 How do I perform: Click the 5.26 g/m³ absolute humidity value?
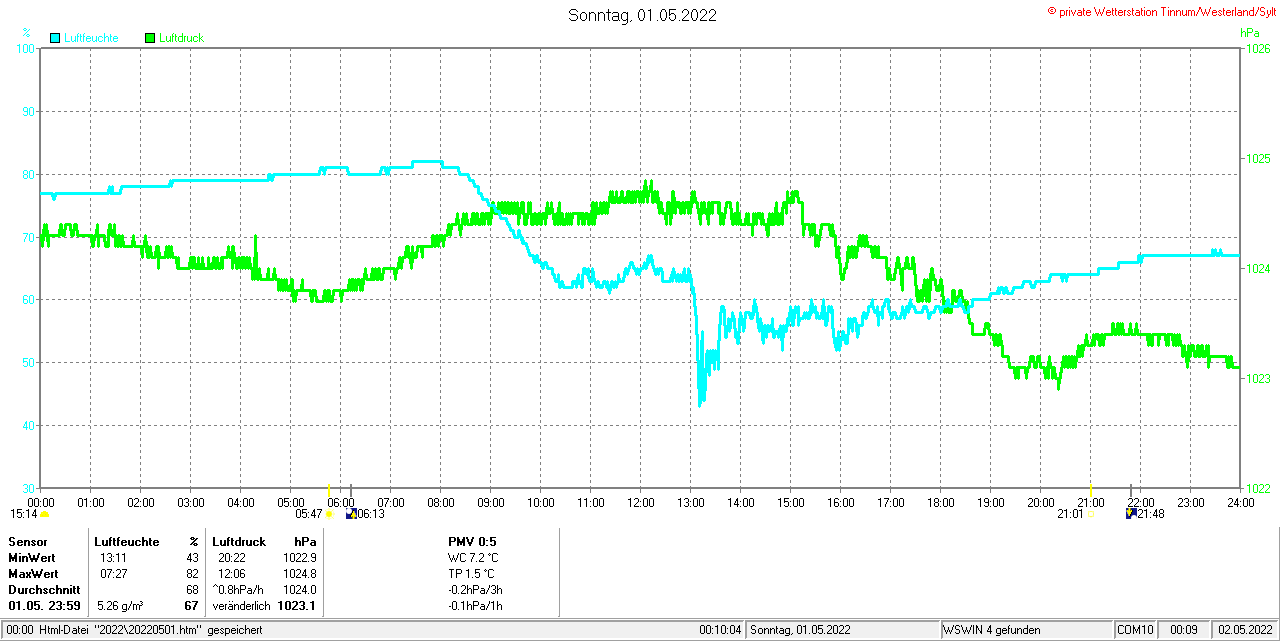pos(120,606)
